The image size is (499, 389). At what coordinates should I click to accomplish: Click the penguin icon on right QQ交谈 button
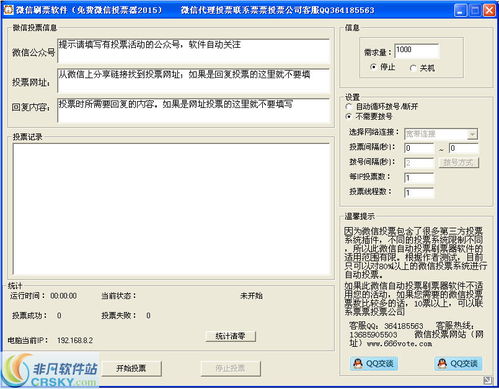pos(442,363)
